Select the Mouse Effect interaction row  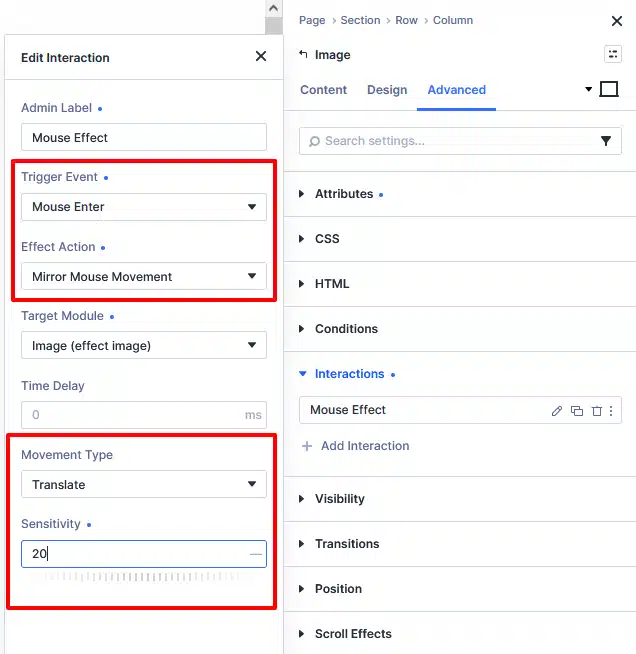[460, 410]
